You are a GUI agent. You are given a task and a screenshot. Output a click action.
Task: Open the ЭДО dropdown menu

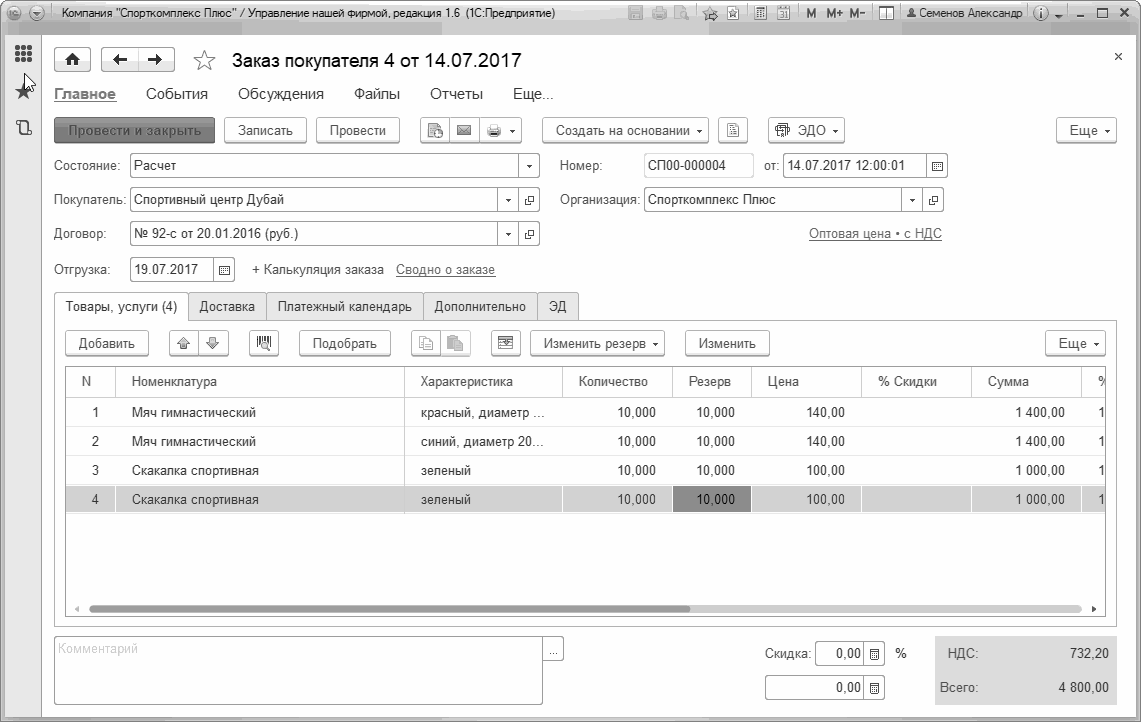806,131
